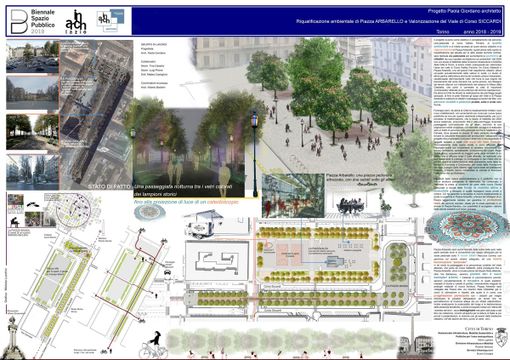Click 'Torino anno 2018 - 2019' text
This screenshot has width=510, height=360.
pos(469,32)
